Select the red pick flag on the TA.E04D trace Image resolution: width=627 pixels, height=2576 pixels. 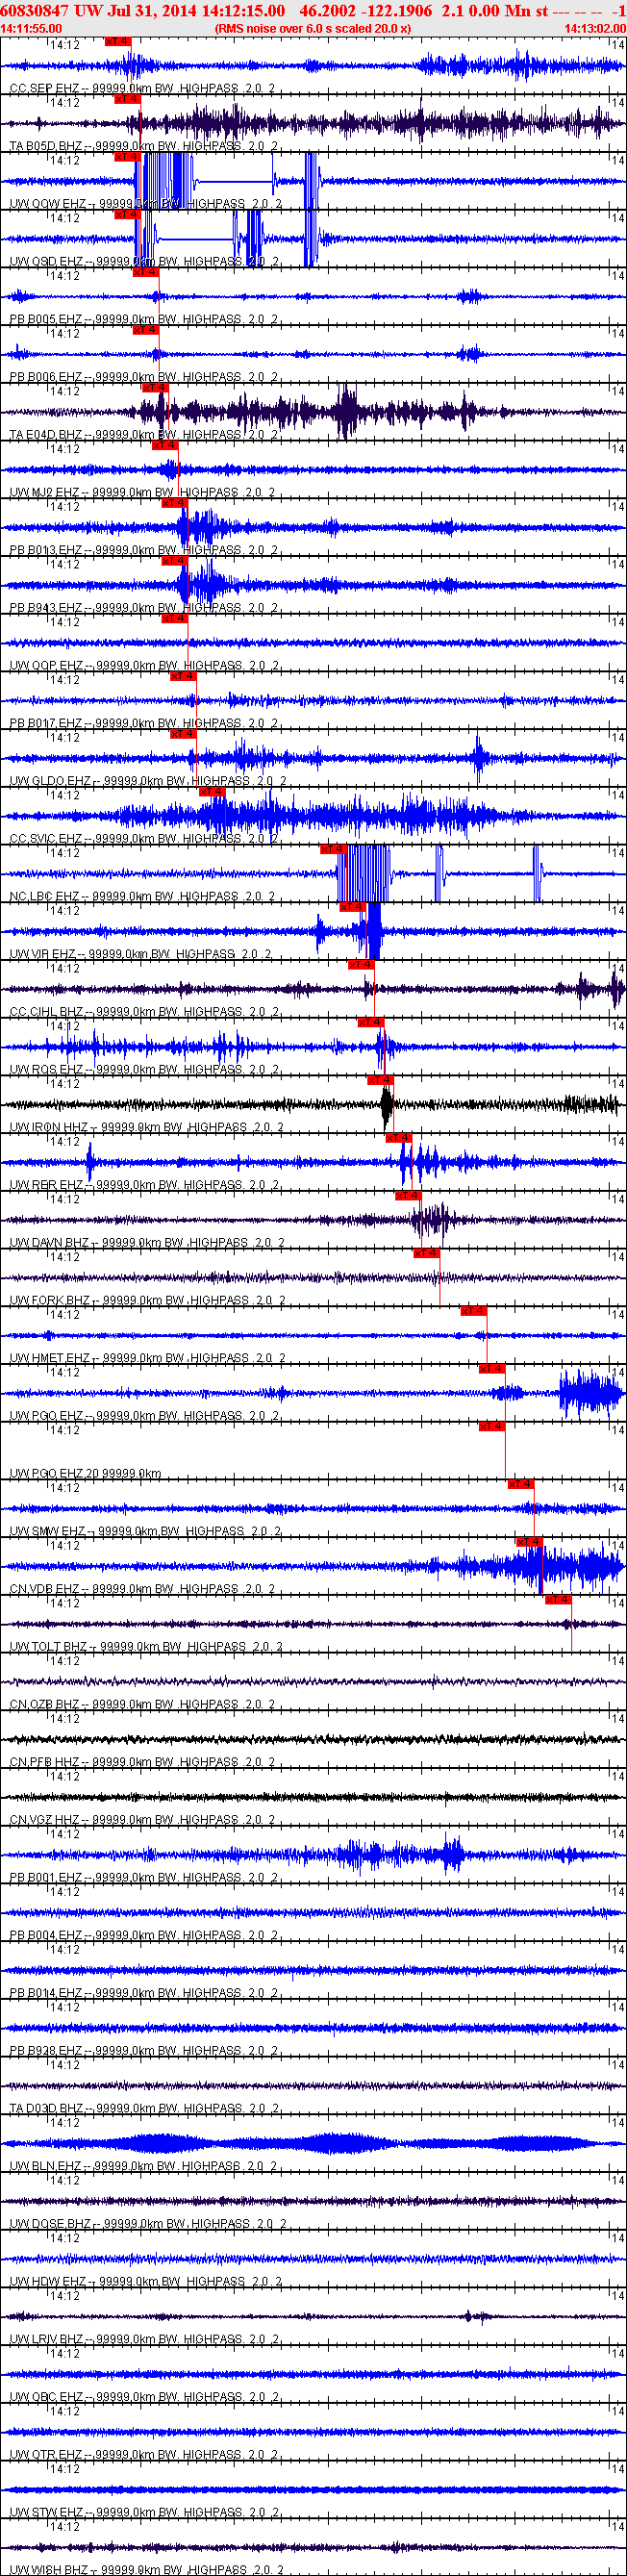click(x=154, y=387)
